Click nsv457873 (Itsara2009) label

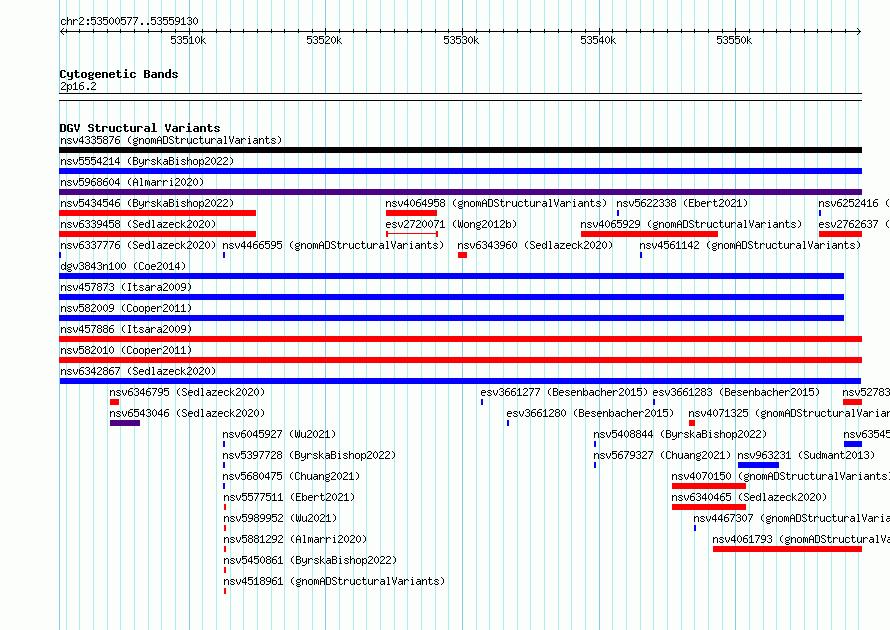click(126, 287)
